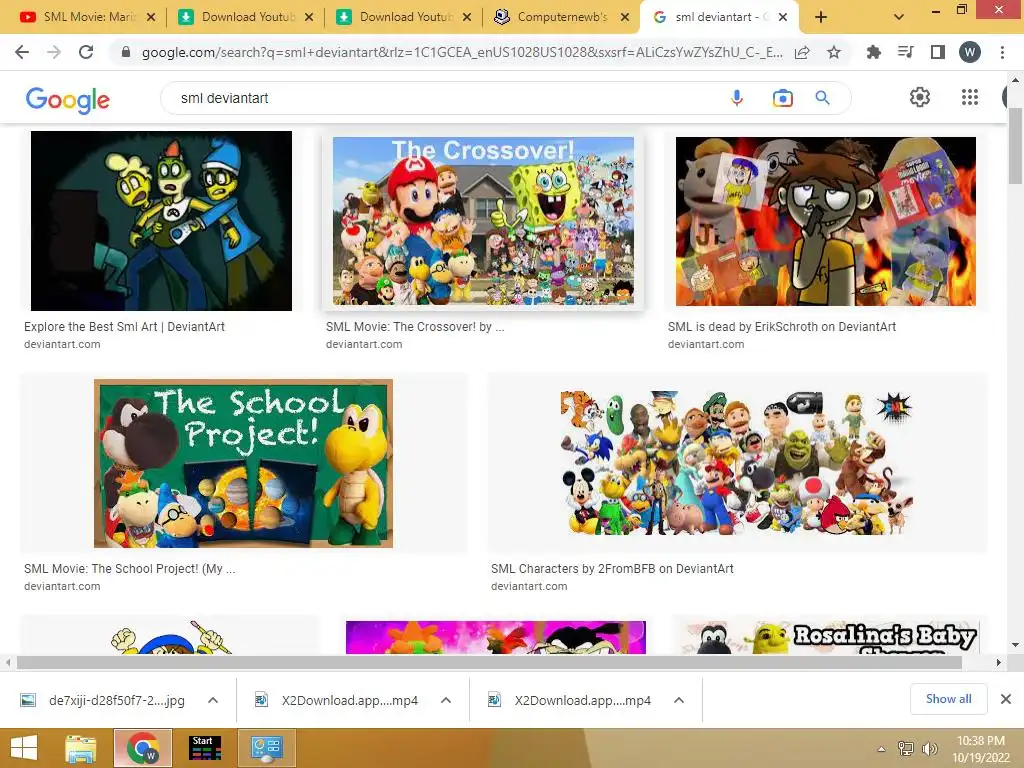
Task: Close the Computernewb's tab
Action: pos(624,17)
